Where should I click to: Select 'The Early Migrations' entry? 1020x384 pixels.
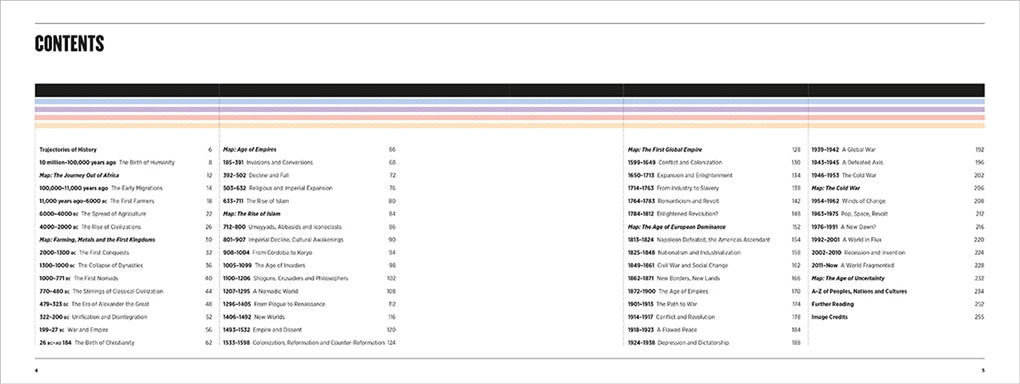137,188
